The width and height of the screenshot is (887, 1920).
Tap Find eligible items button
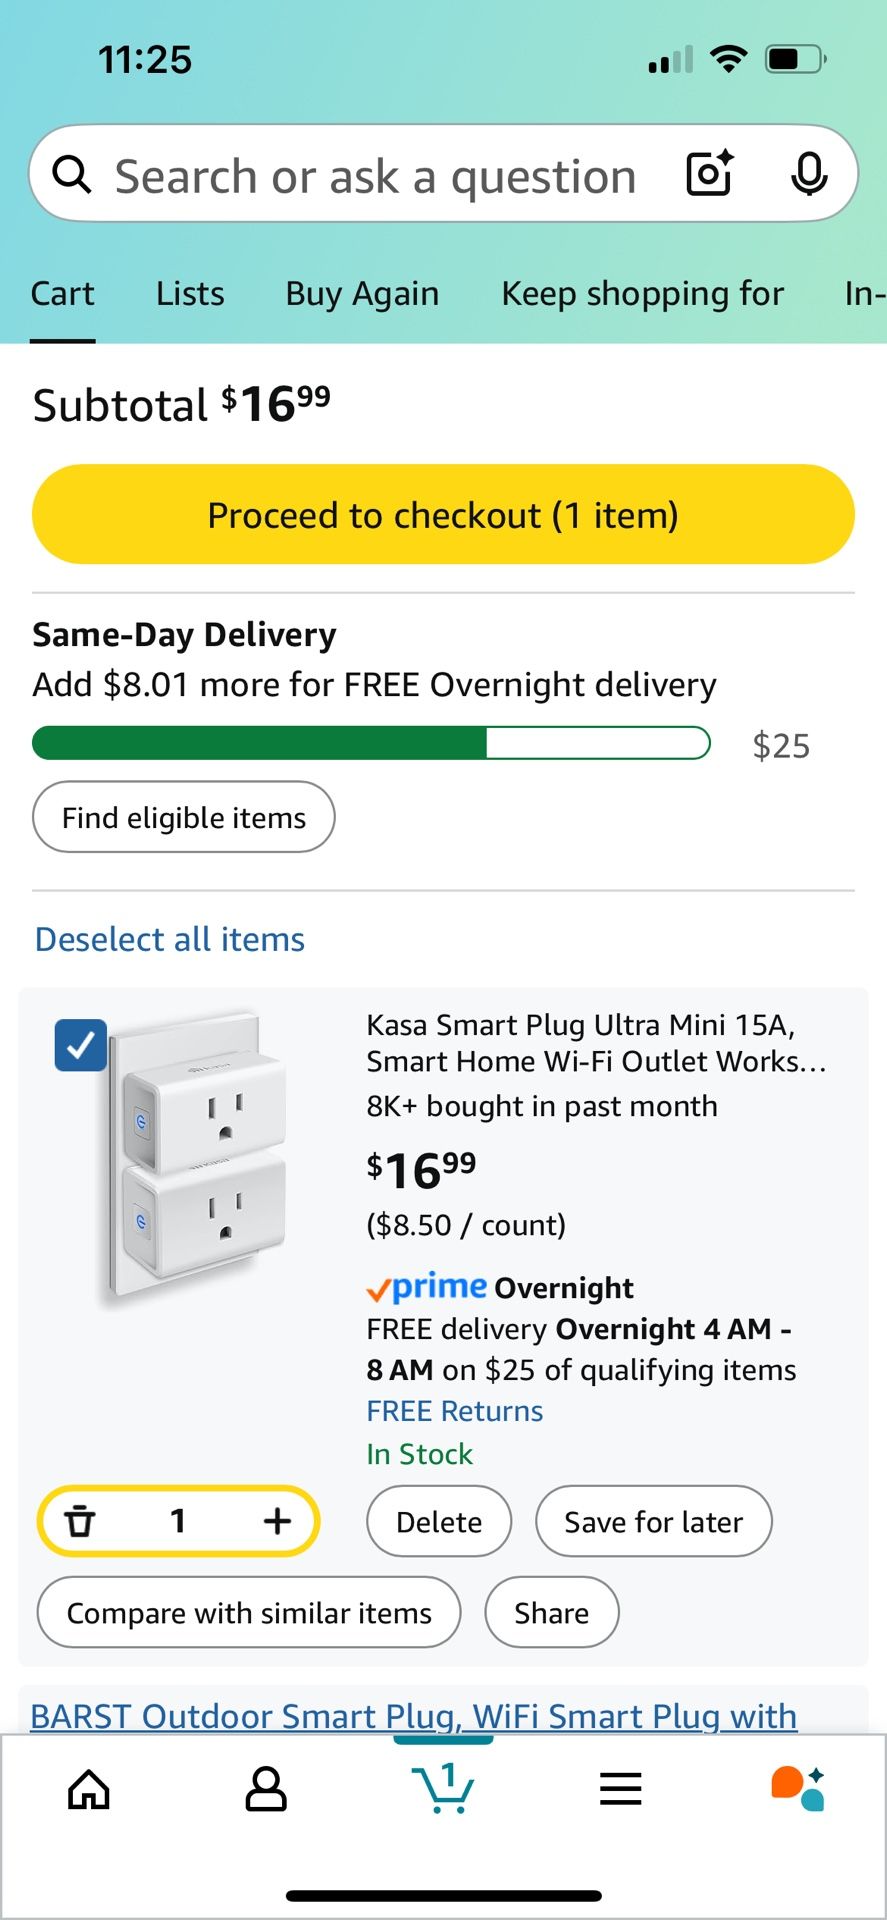(184, 817)
